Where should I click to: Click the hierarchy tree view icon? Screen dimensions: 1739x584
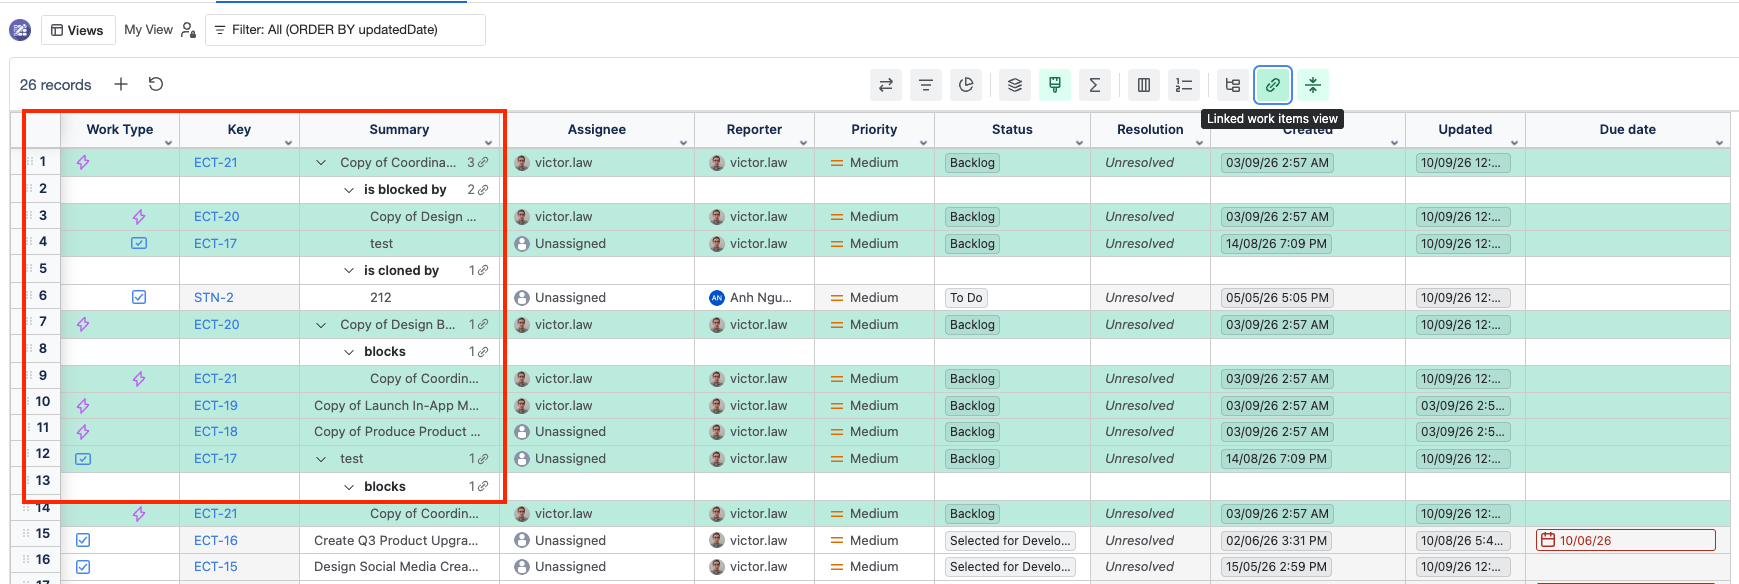pyautogui.click(x=1233, y=85)
